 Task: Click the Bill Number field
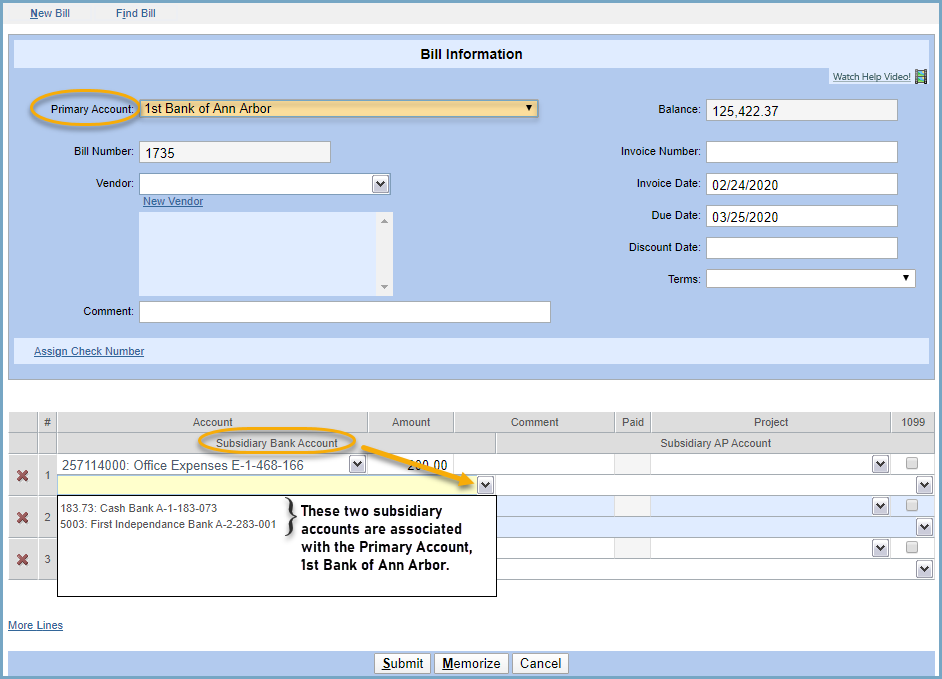235,152
